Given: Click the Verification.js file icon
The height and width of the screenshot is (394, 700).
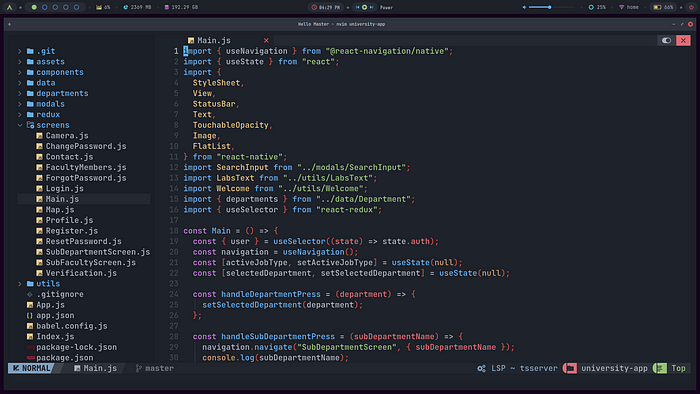Looking at the screenshot, I should pyautogui.click(x=39, y=273).
